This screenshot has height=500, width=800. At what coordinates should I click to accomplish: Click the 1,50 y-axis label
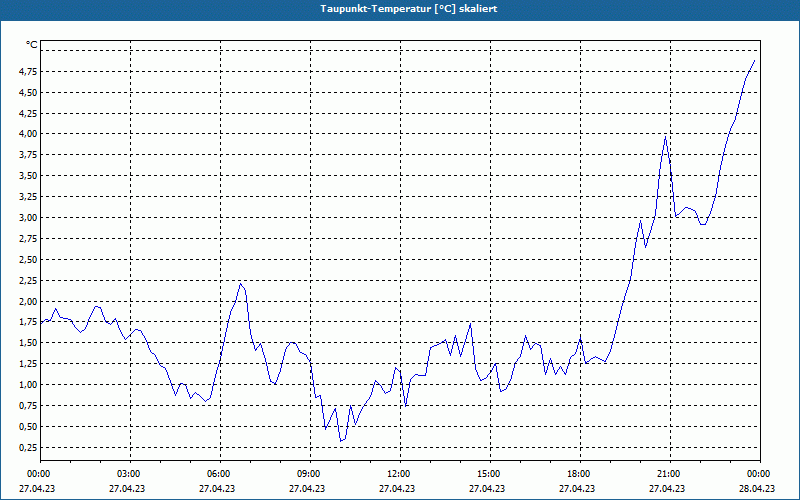(x=28, y=343)
